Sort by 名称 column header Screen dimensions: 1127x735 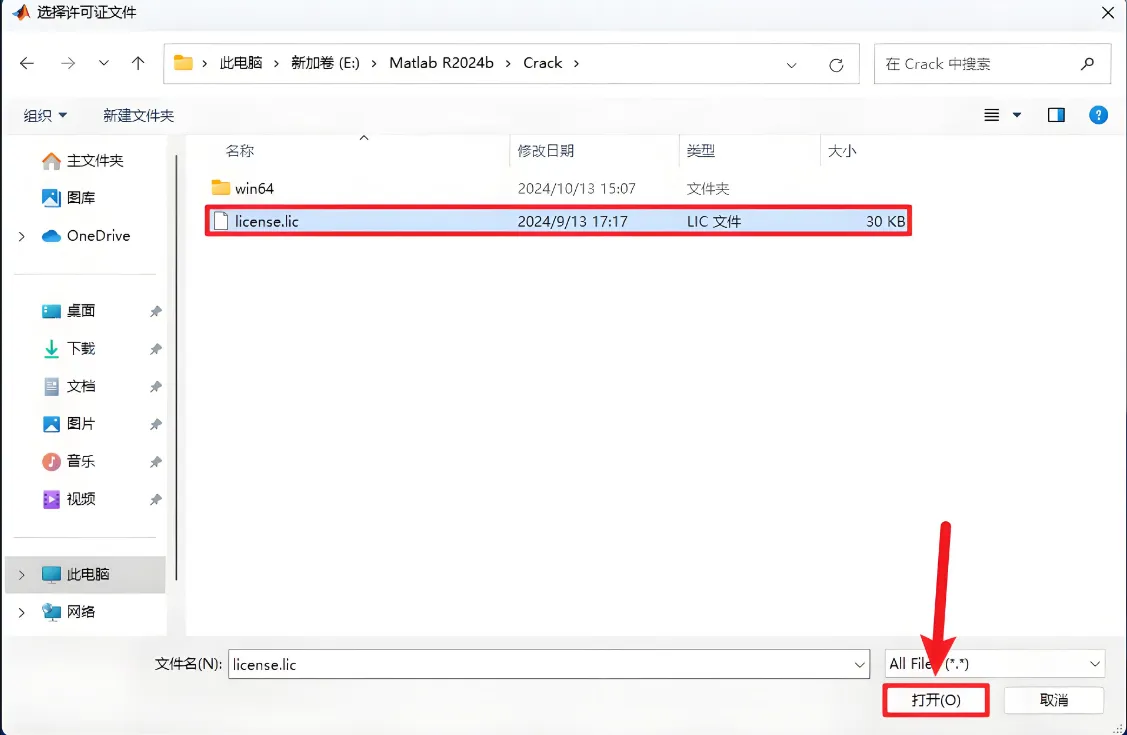point(239,151)
